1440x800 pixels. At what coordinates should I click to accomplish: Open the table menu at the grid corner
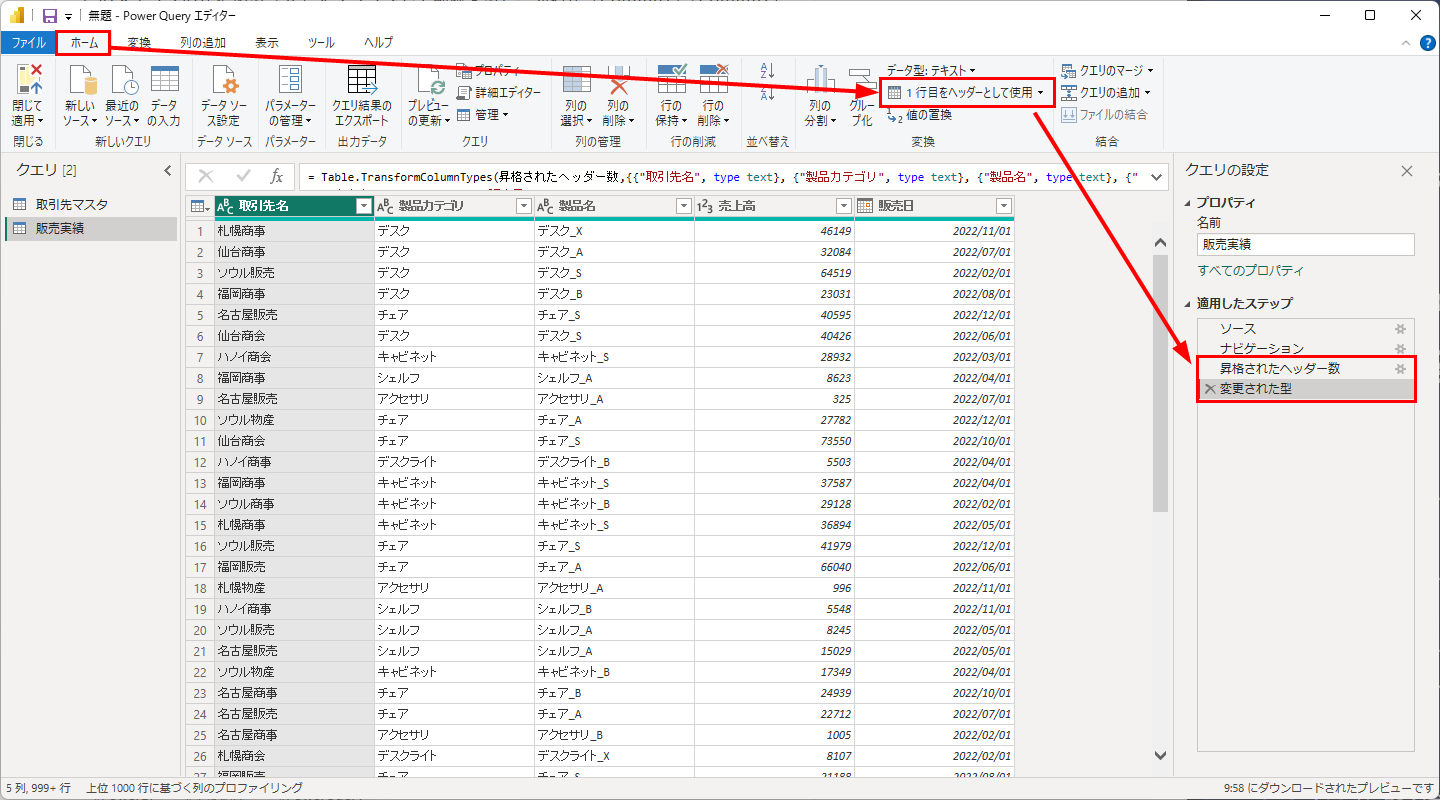click(x=200, y=206)
